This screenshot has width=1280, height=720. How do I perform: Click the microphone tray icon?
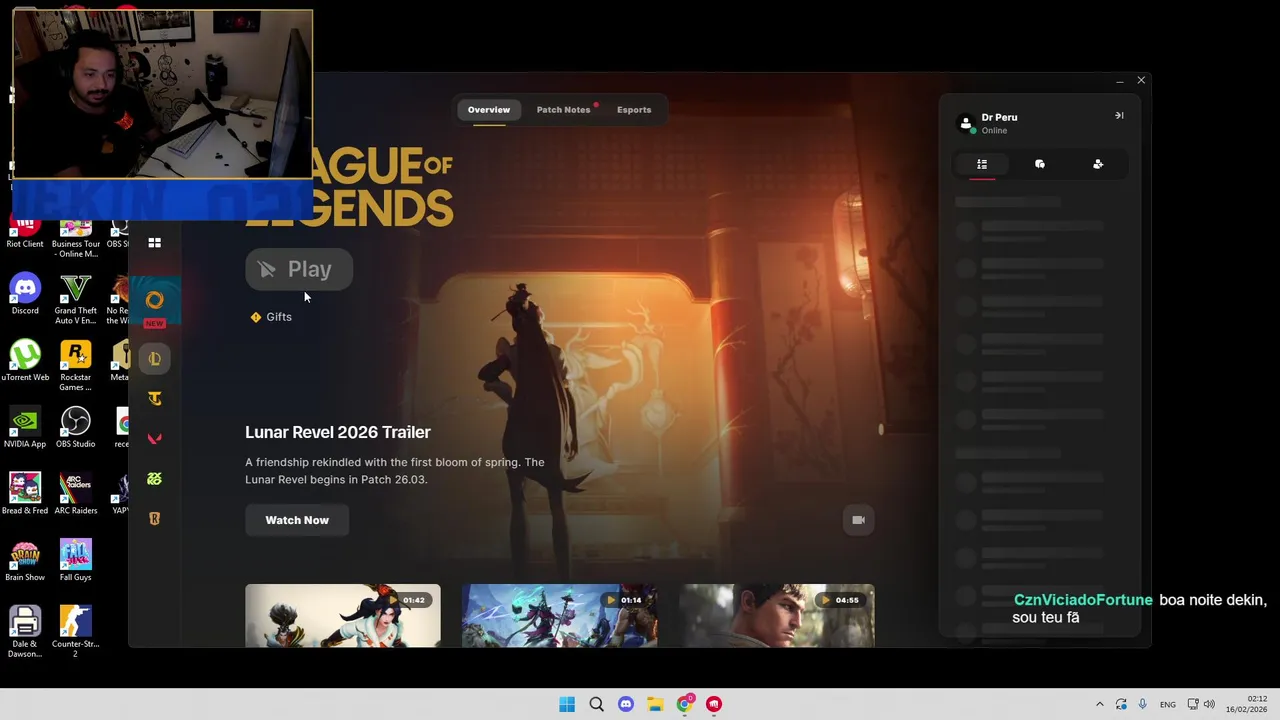click(x=1143, y=704)
